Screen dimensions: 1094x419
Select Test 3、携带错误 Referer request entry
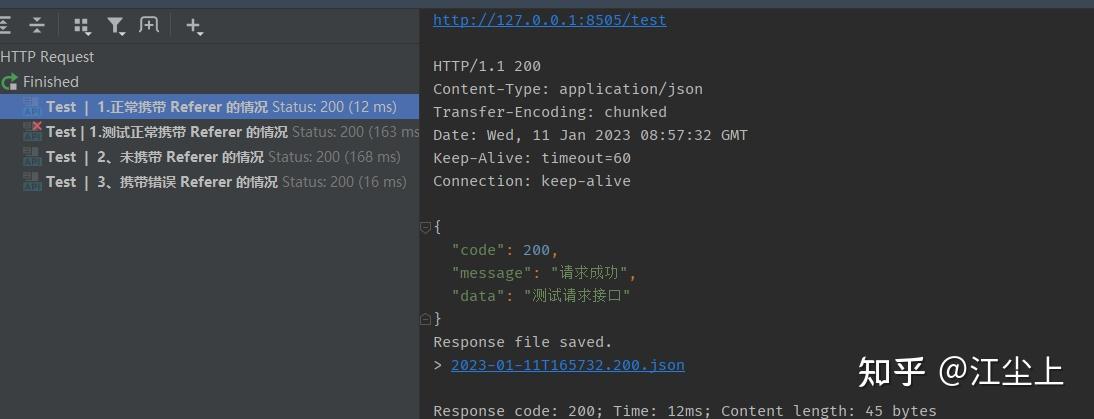point(209,182)
